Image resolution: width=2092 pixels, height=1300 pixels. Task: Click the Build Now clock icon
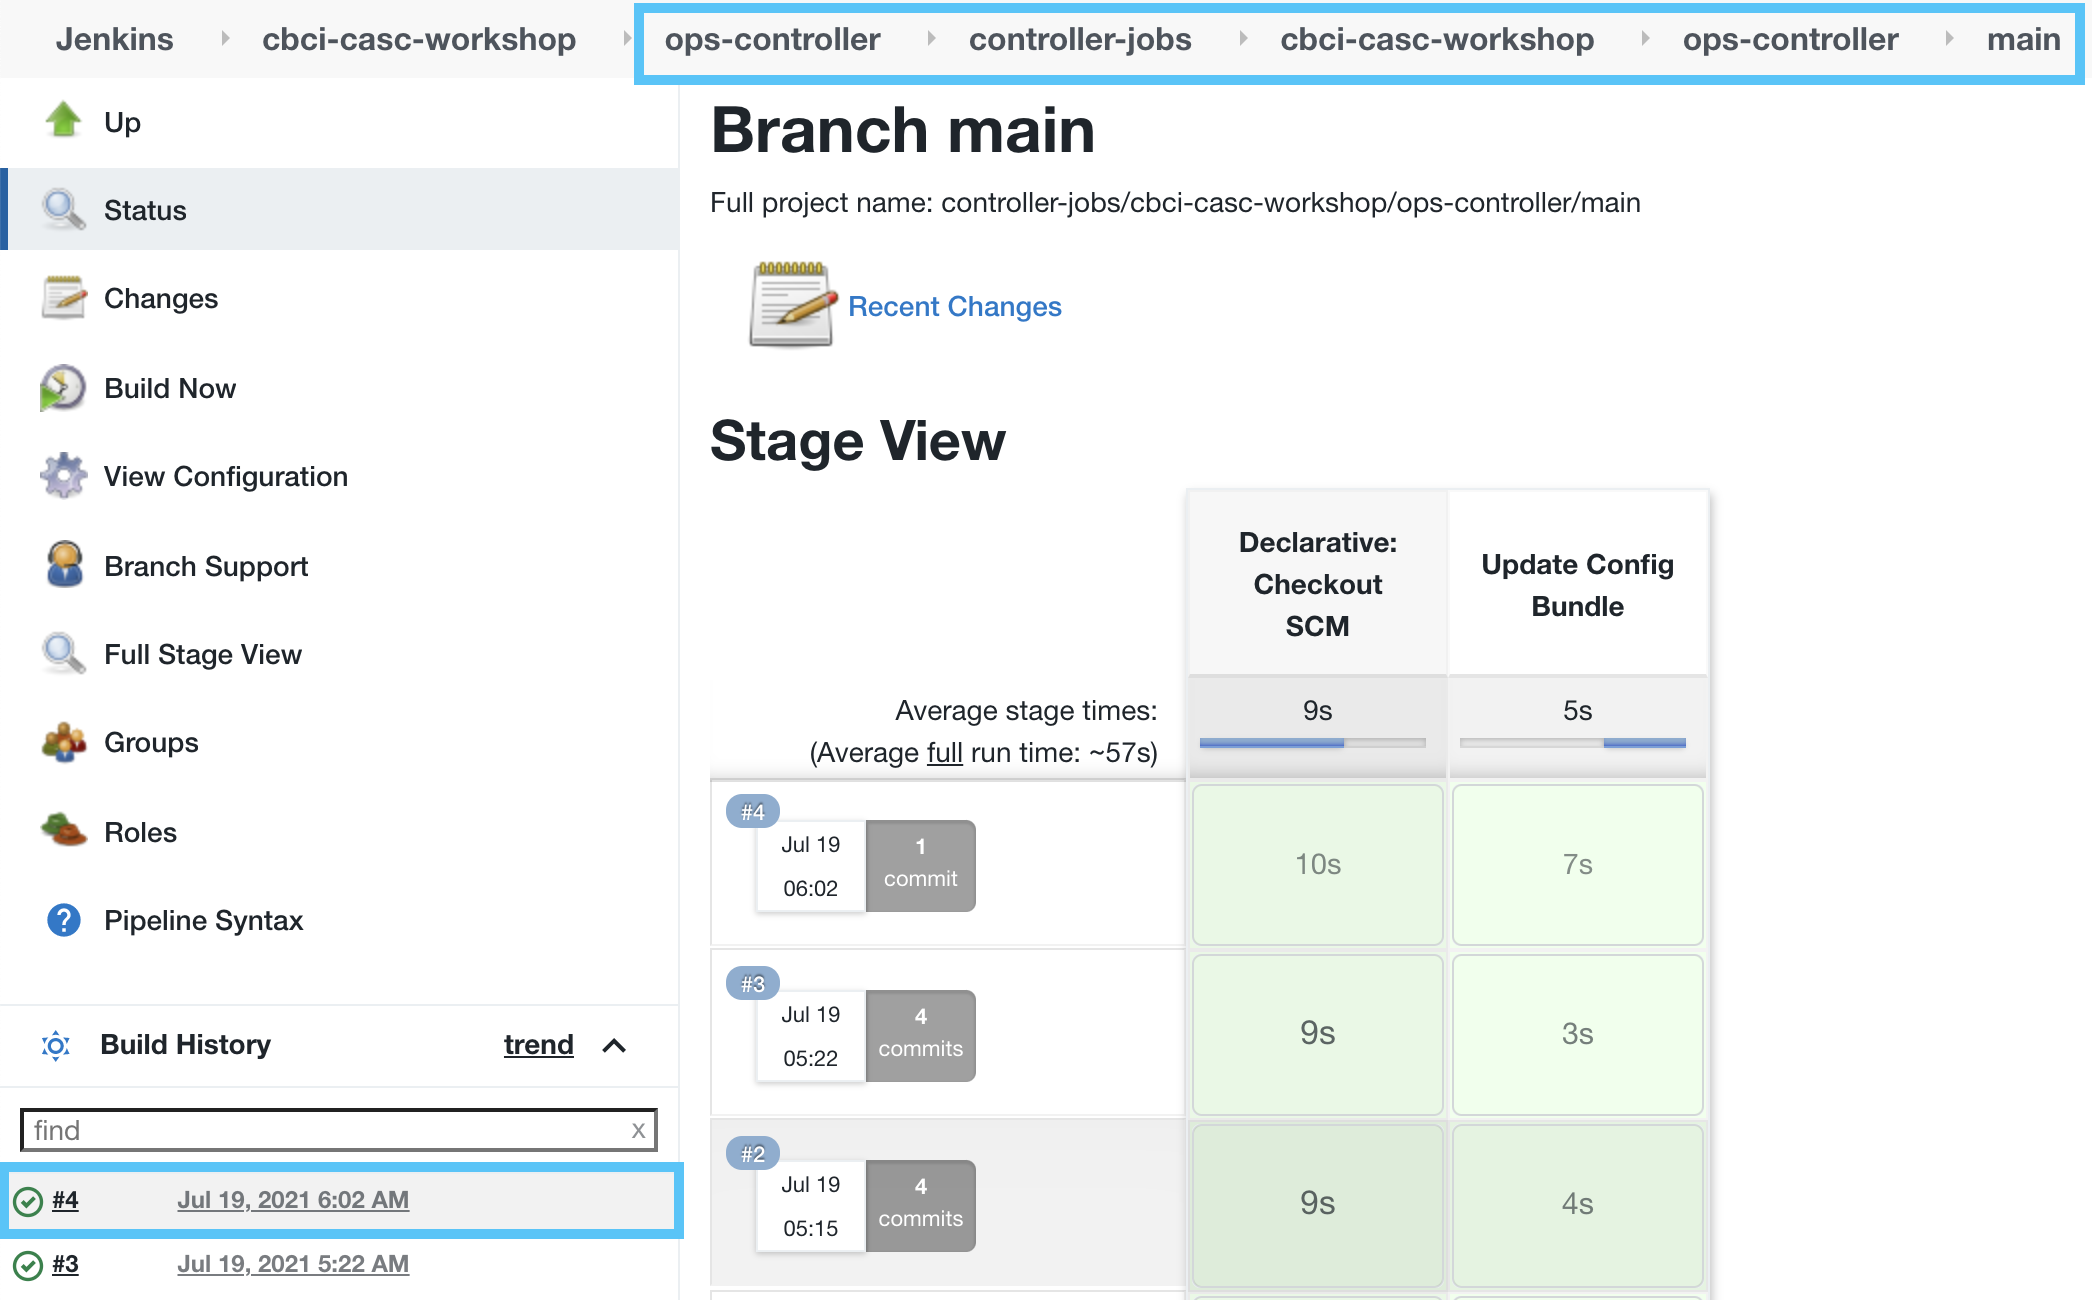(x=63, y=388)
